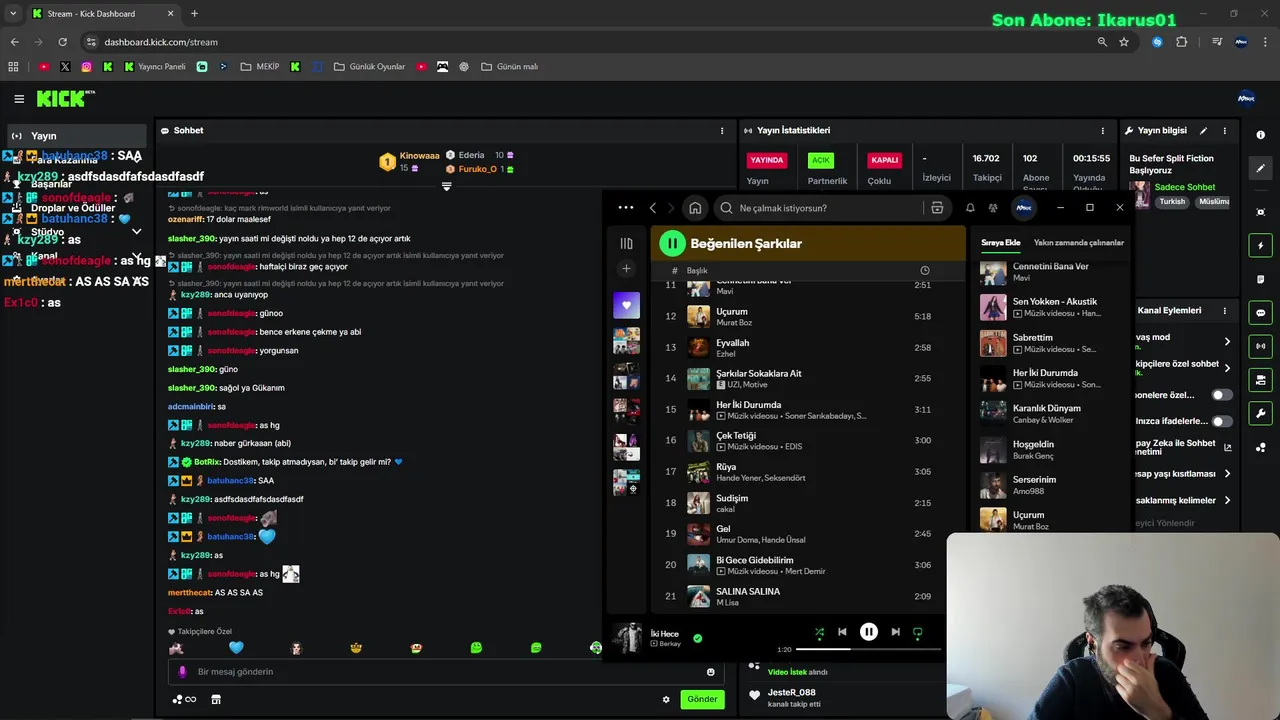Pause playback in Spotify bottom bar
The width and height of the screenshot is (1280, 720).
(x=869, y=632)
